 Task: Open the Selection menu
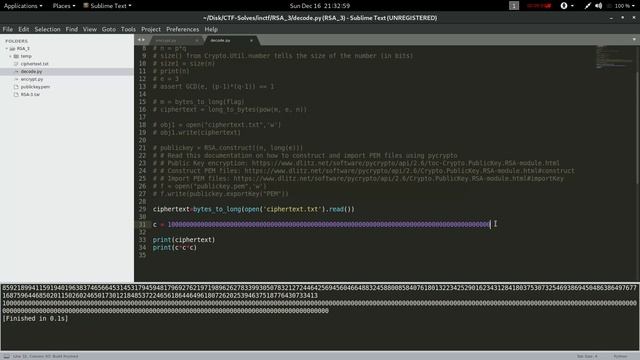47,29
